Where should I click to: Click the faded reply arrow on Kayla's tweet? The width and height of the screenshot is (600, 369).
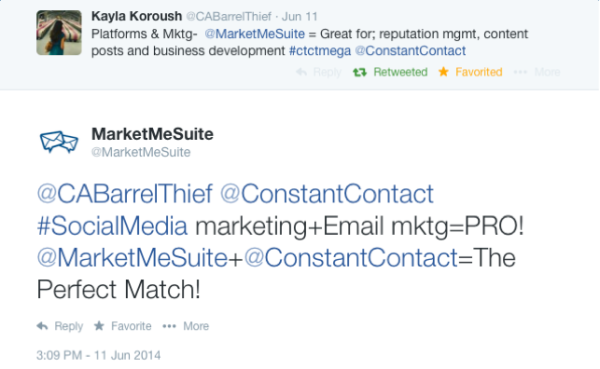pos(301,72)
